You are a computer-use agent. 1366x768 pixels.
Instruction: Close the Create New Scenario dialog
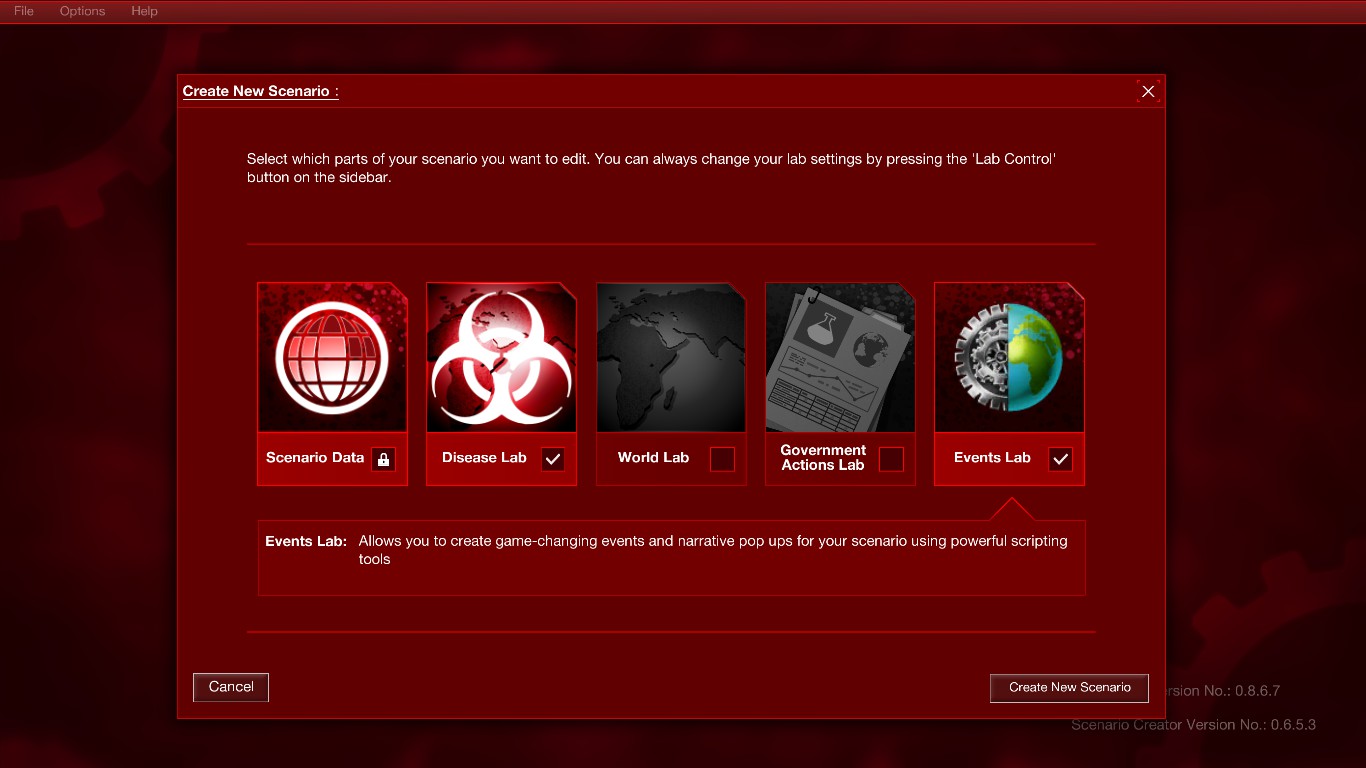click(x=1148, y=91)
